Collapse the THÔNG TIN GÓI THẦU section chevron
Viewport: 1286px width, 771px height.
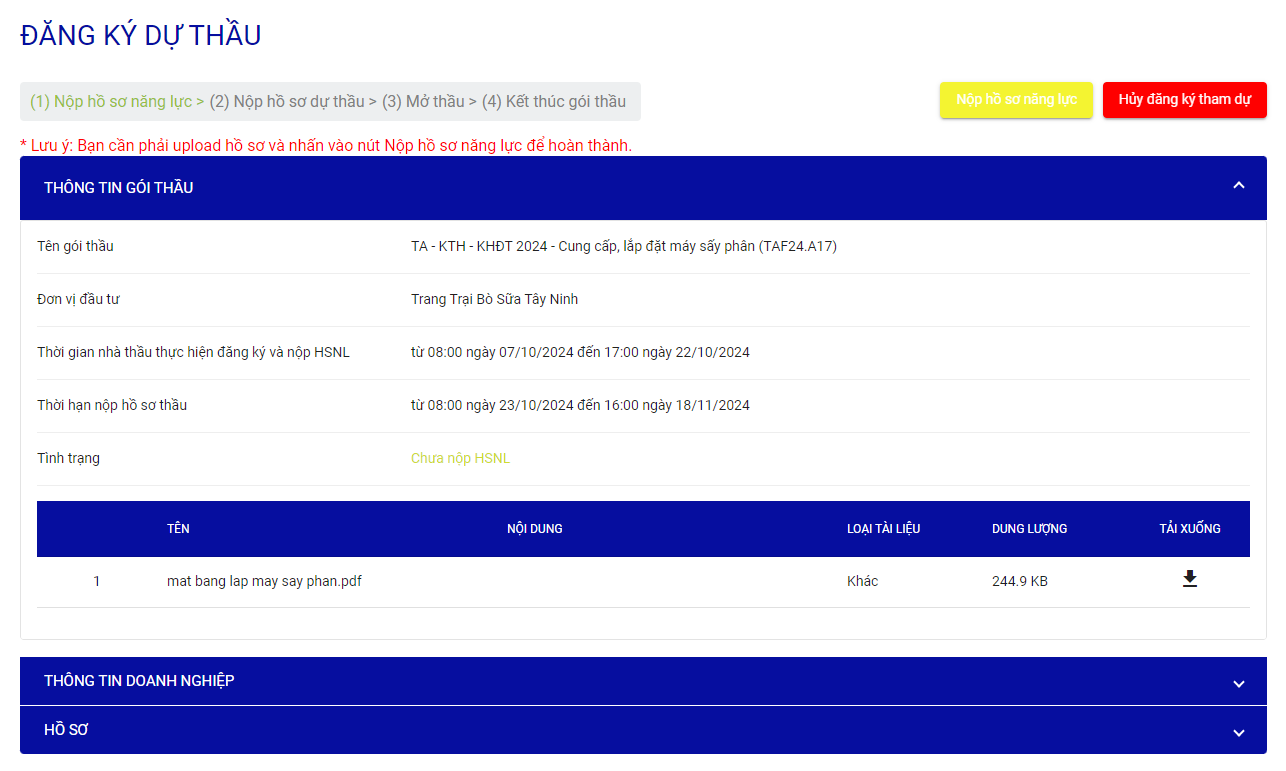tap(1239, 185)
